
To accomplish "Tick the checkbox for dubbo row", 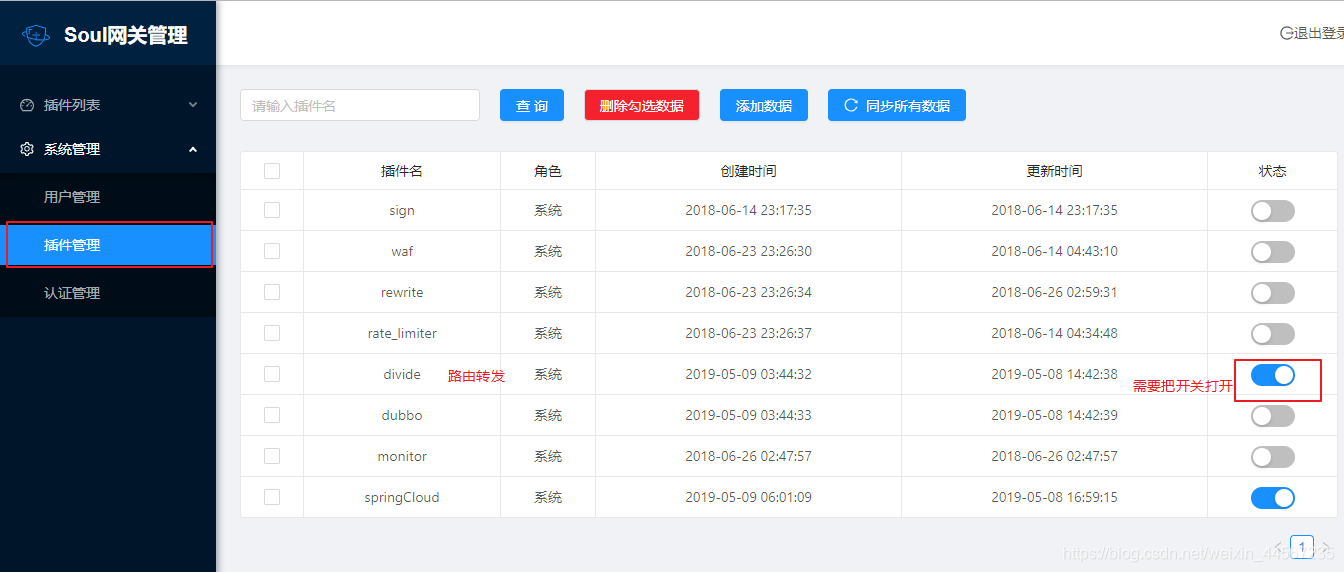I will click(x=272, y=415).
